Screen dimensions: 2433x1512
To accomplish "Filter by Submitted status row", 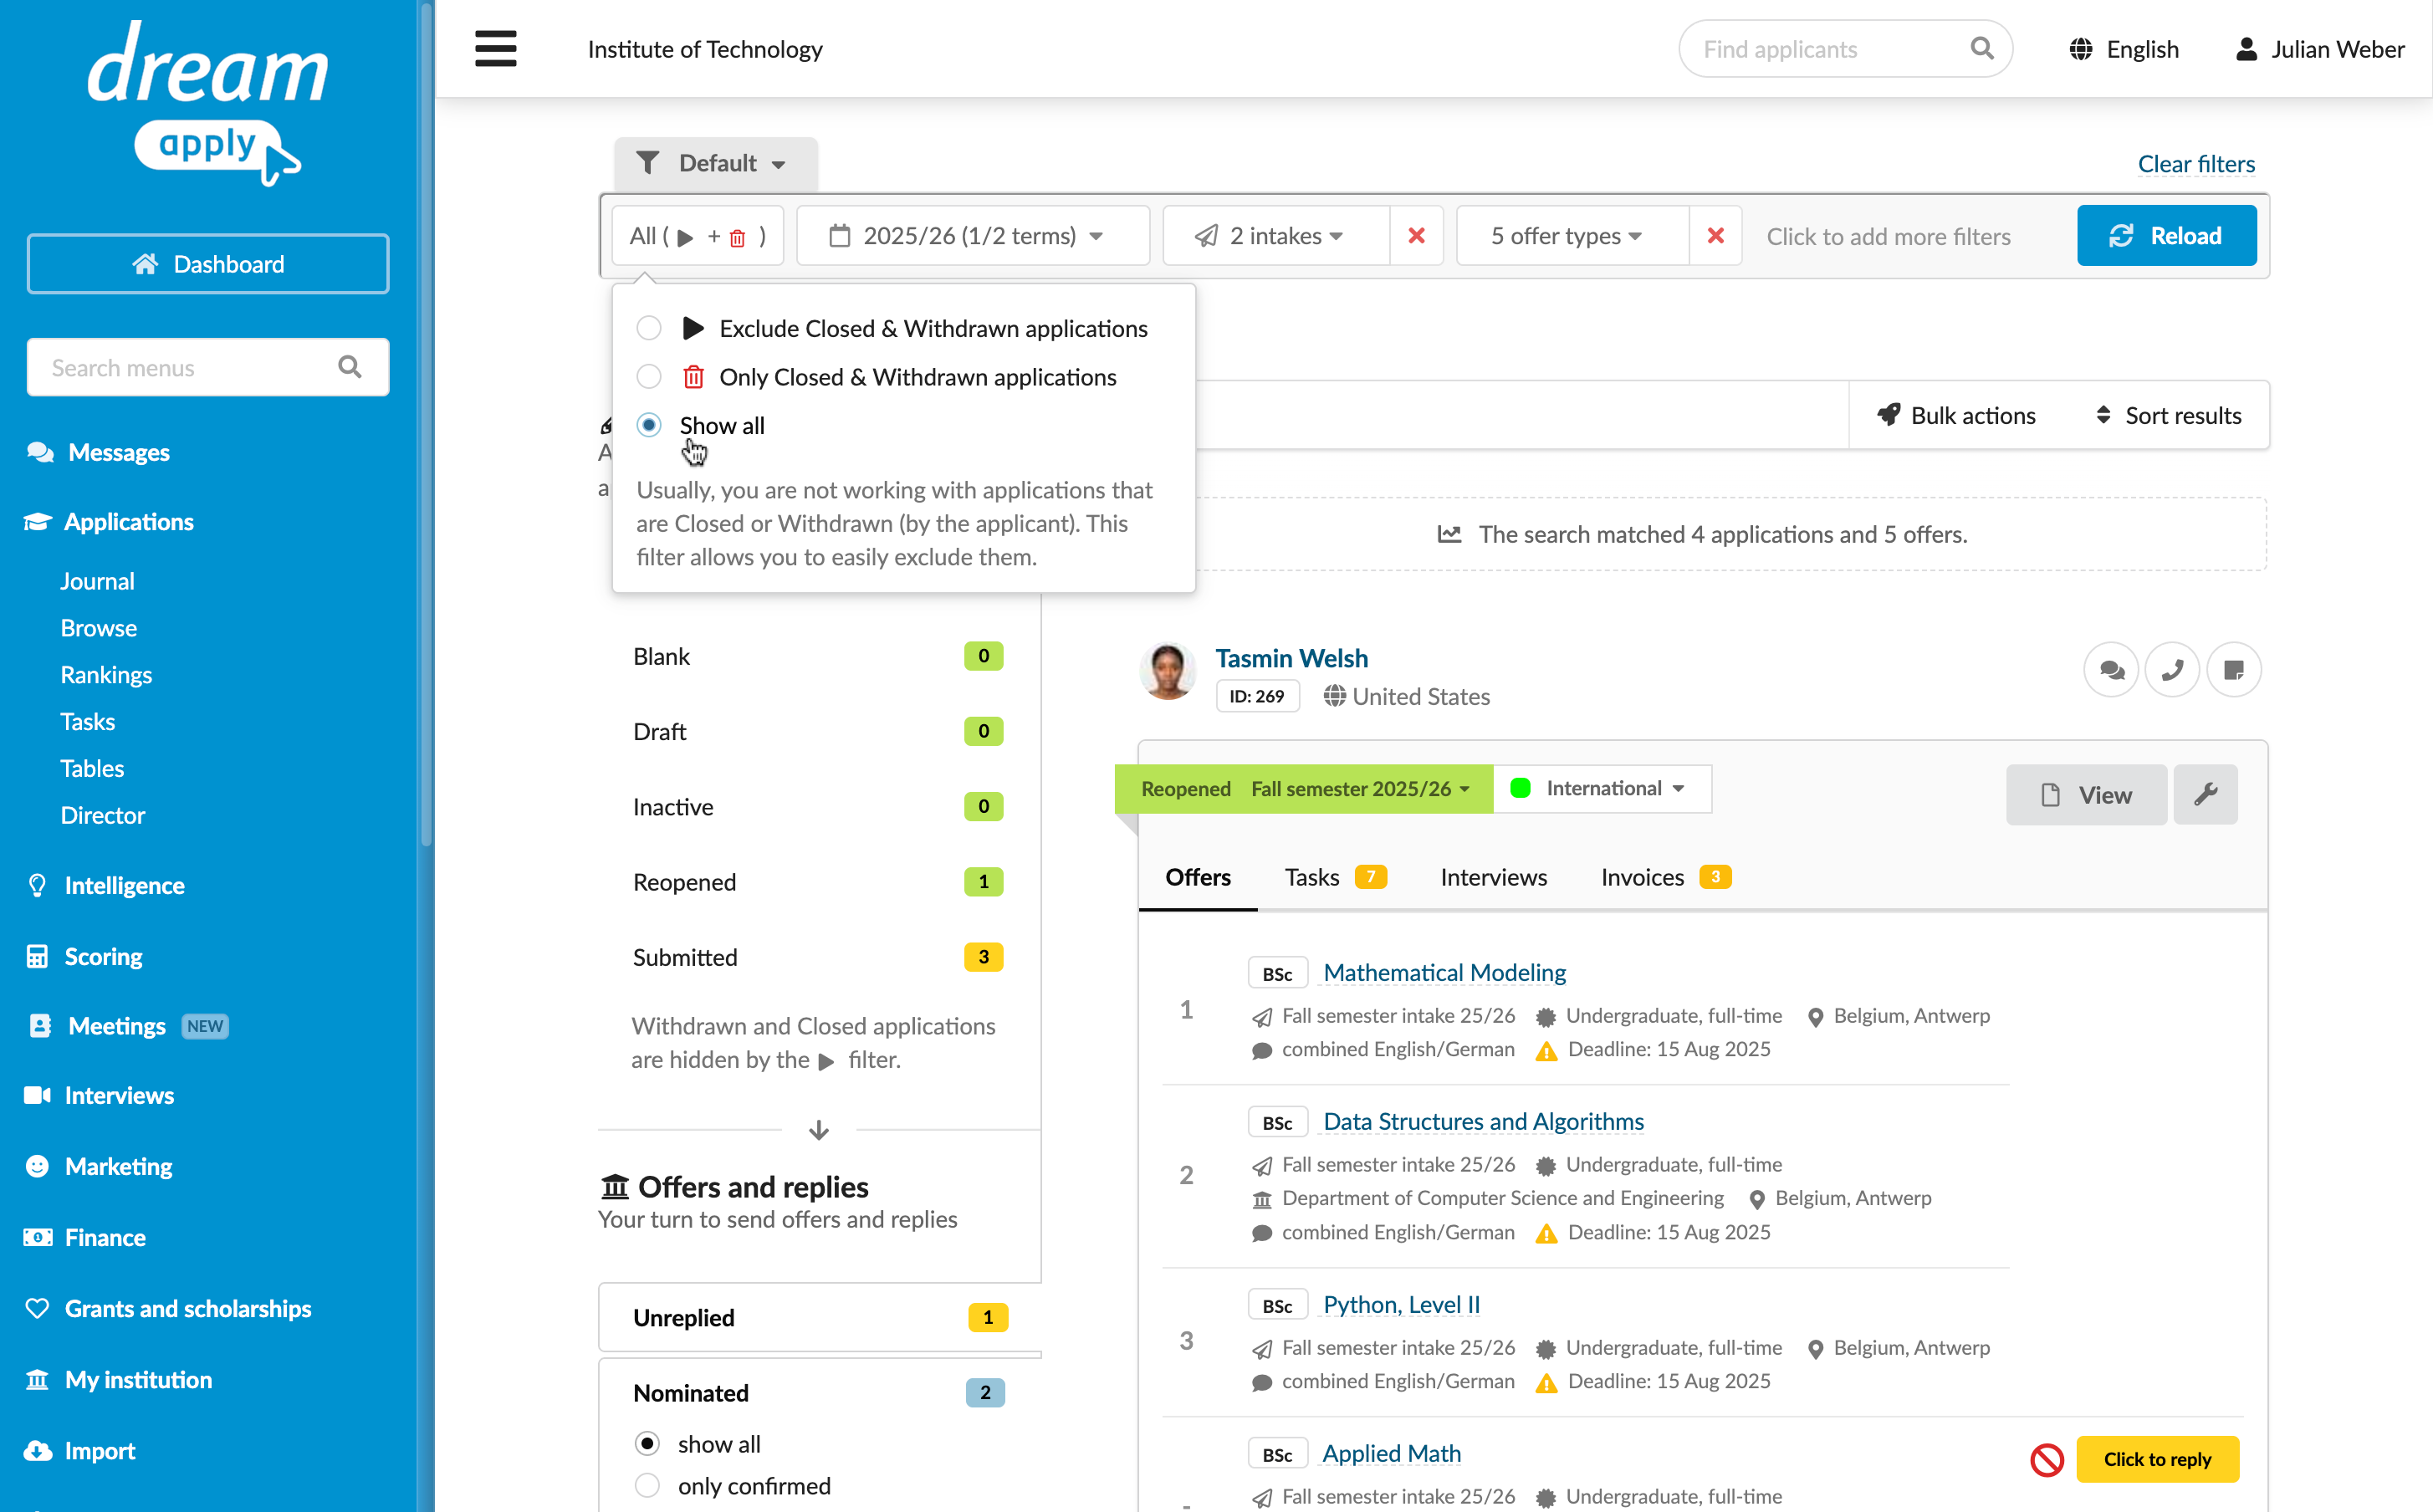I will point(819,958).
